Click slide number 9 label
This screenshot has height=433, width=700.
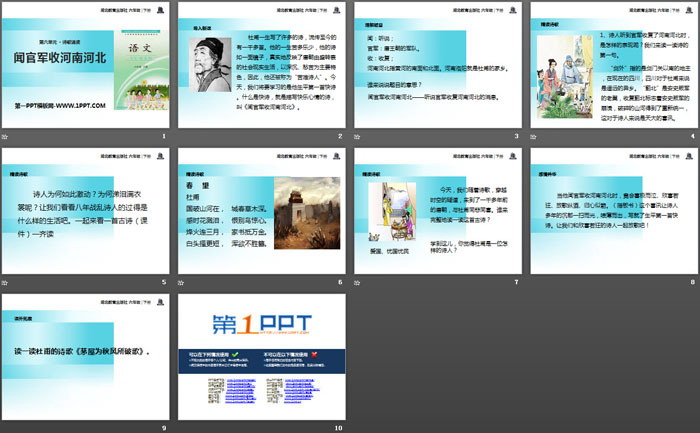pos(164,428)
